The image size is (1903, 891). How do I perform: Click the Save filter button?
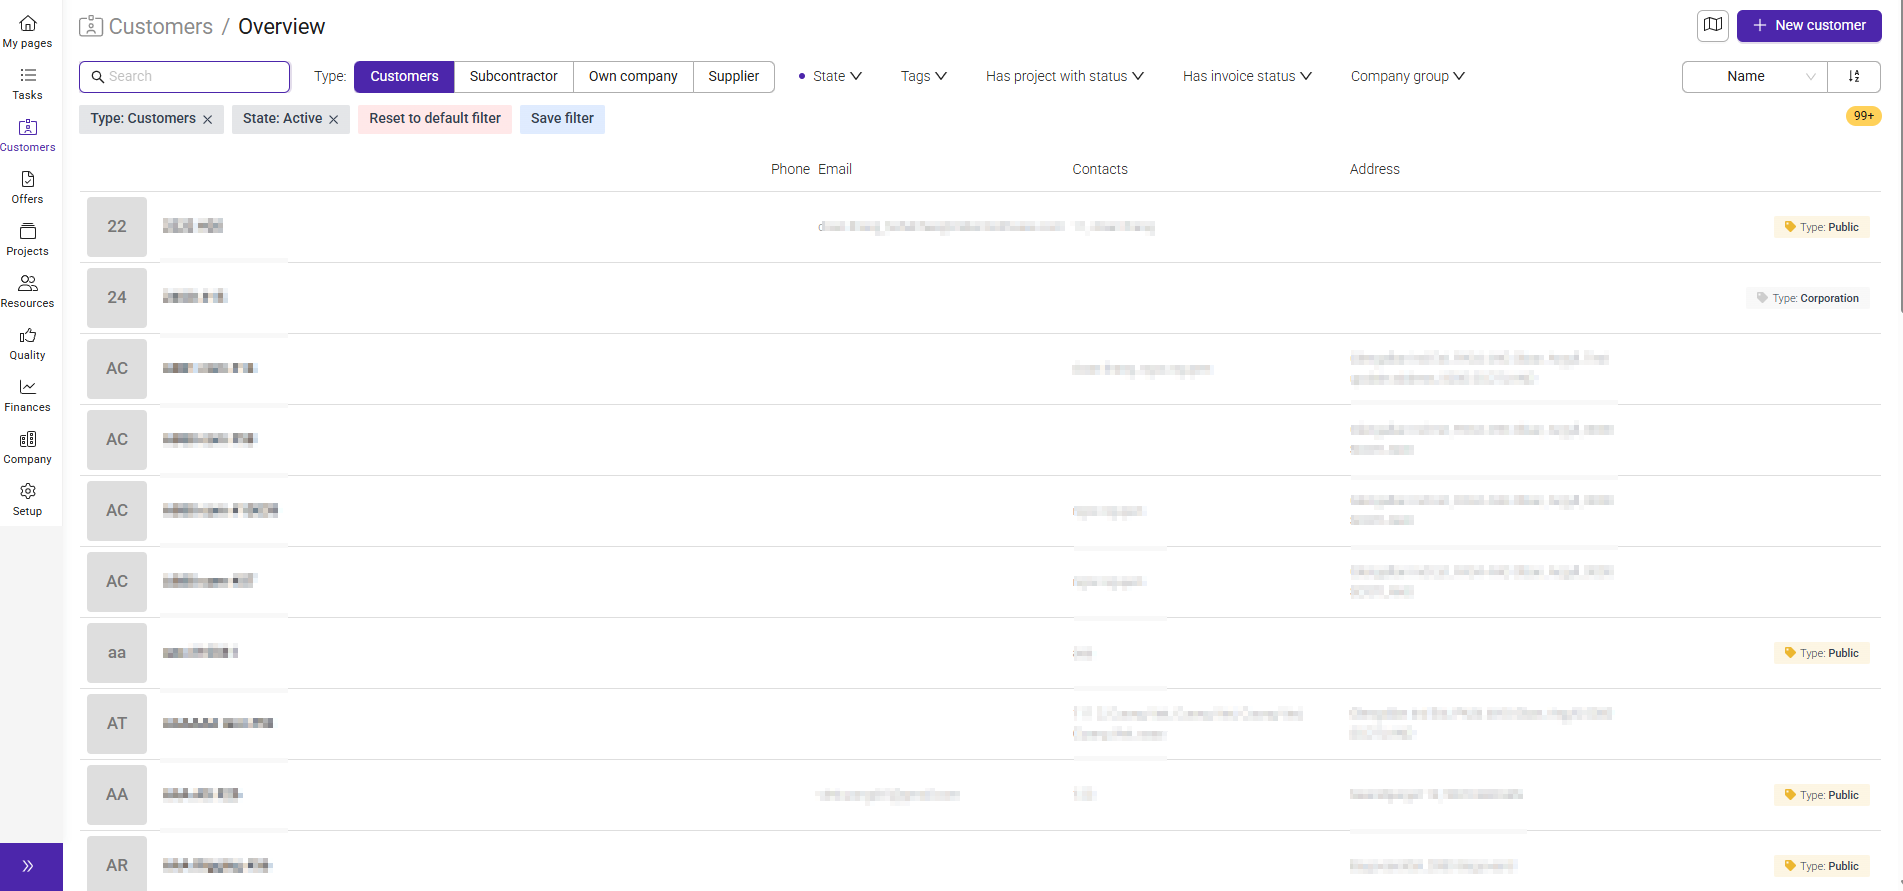(562, 119)
